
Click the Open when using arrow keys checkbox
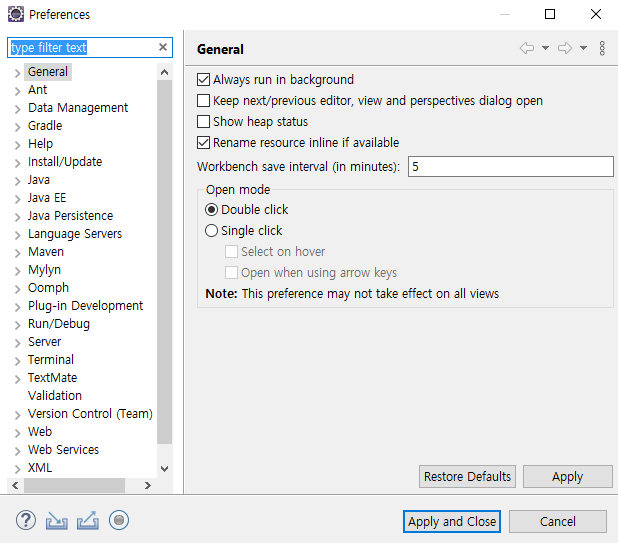coord(231,272)
